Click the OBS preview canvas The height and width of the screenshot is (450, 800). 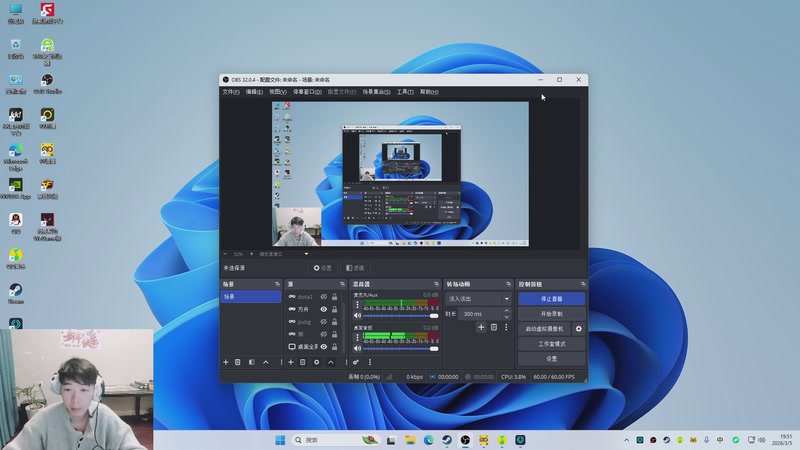[400, 174]
